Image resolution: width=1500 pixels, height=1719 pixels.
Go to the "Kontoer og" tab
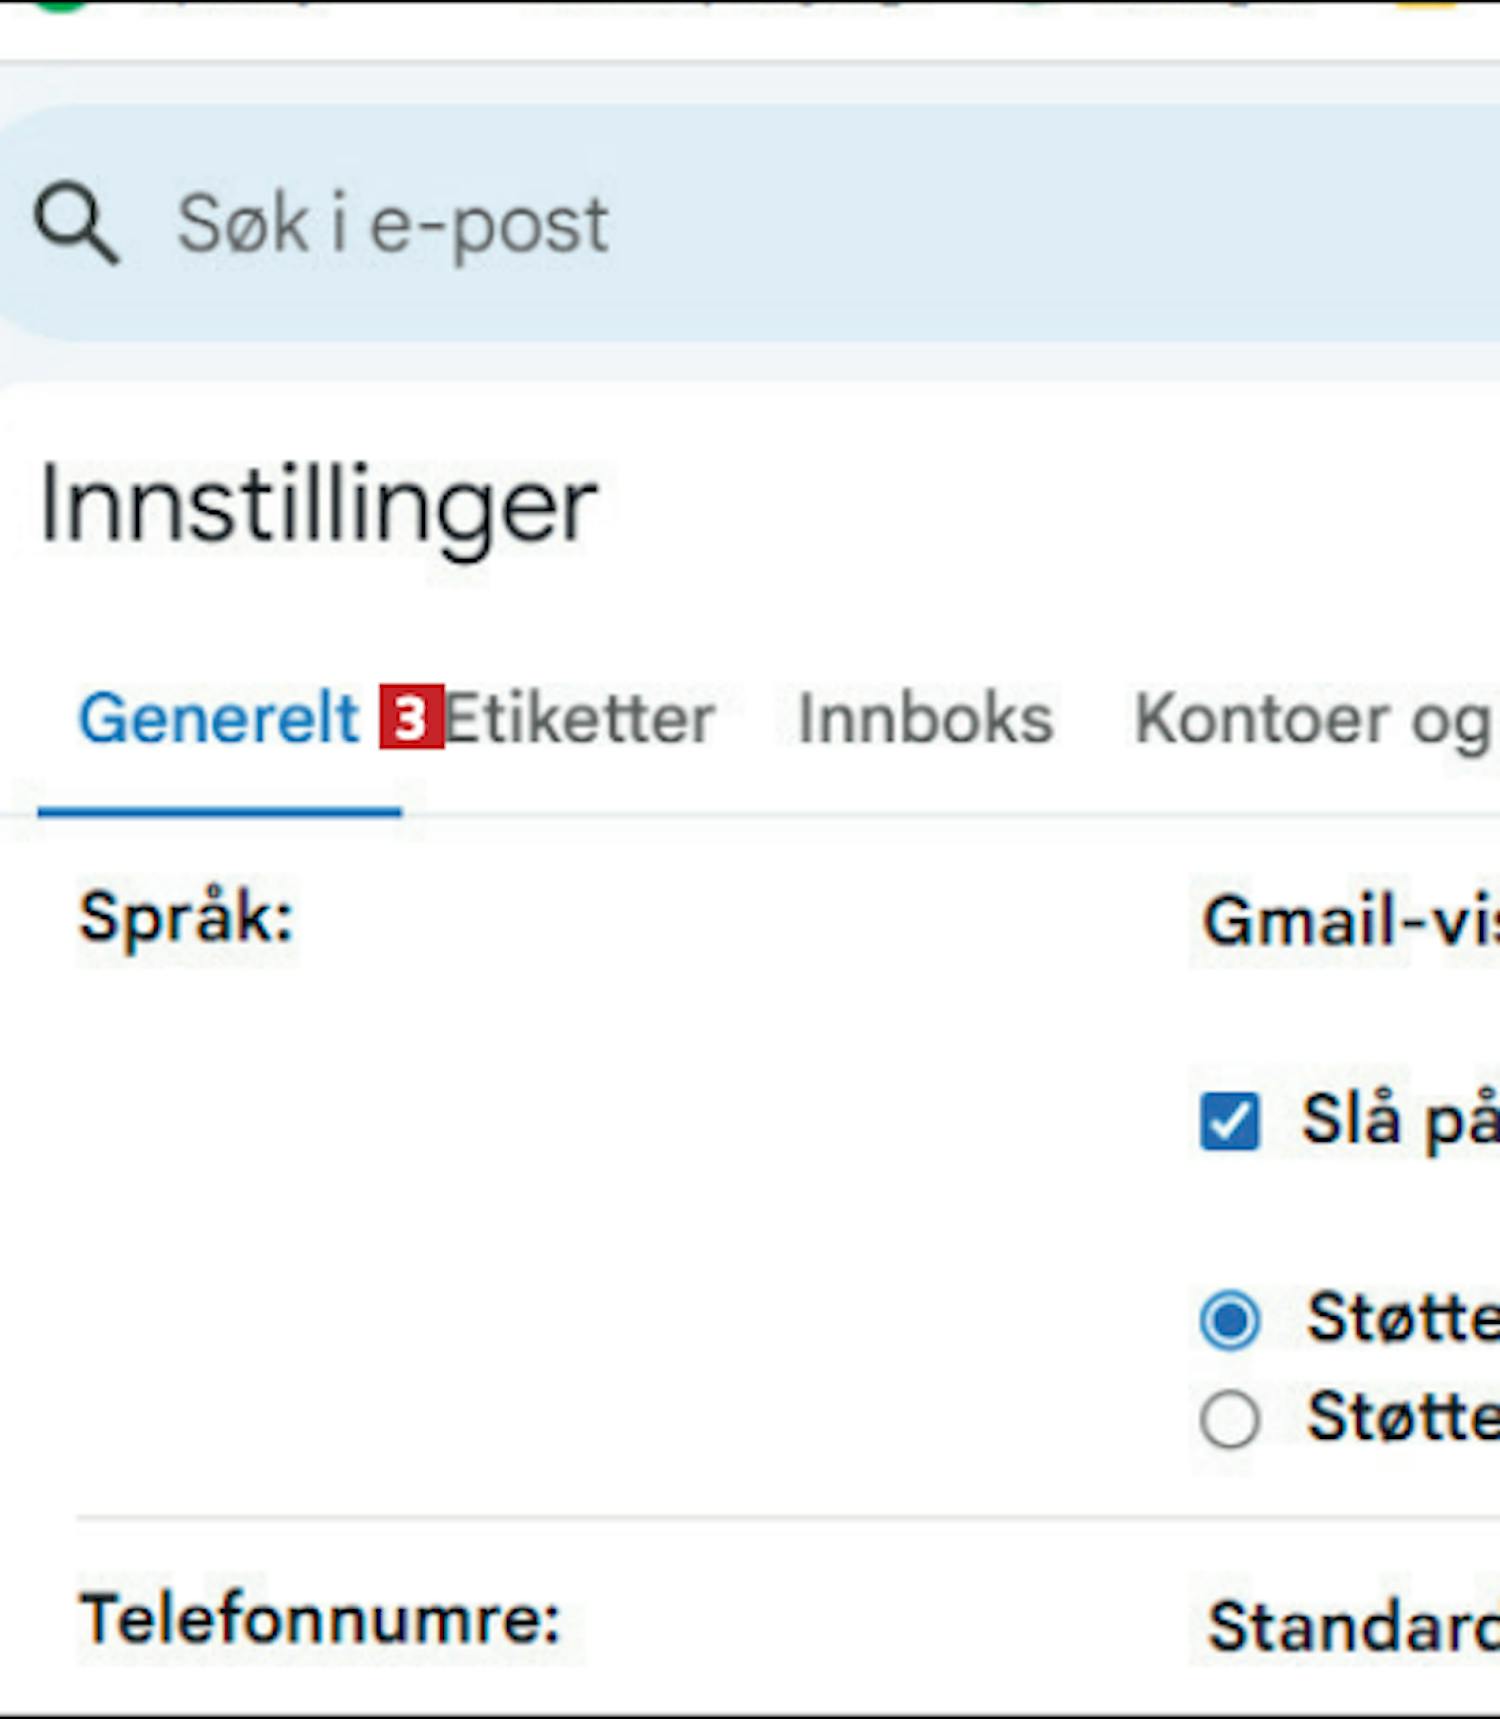1316,721
